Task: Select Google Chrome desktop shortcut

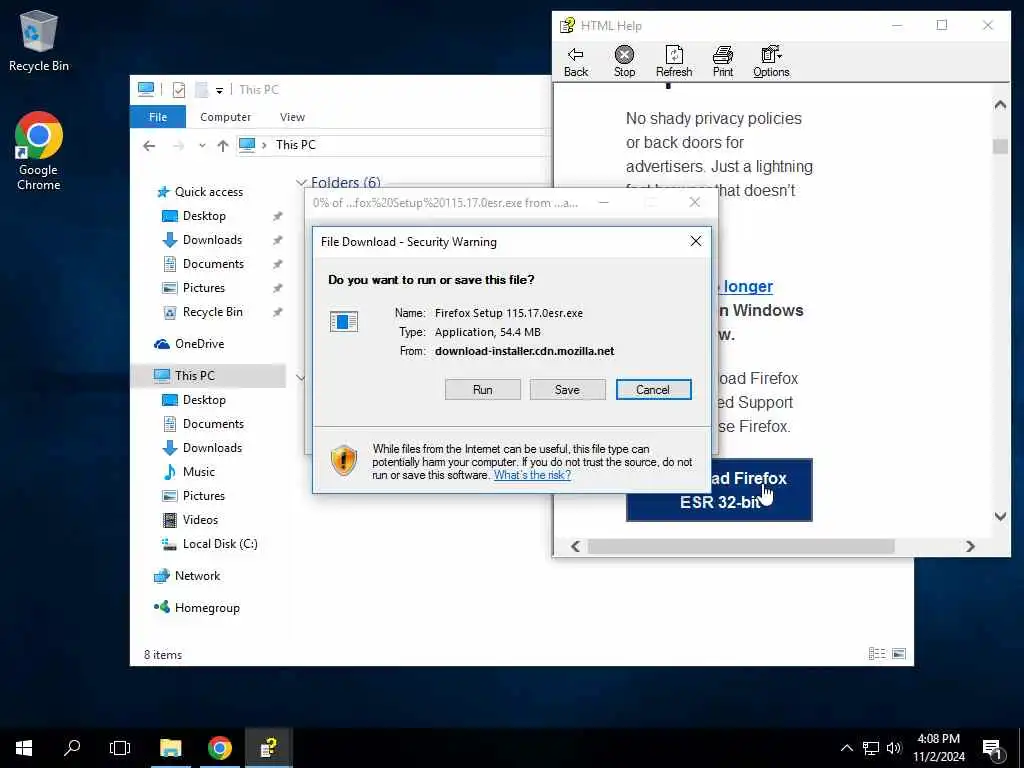Action: 39,152
